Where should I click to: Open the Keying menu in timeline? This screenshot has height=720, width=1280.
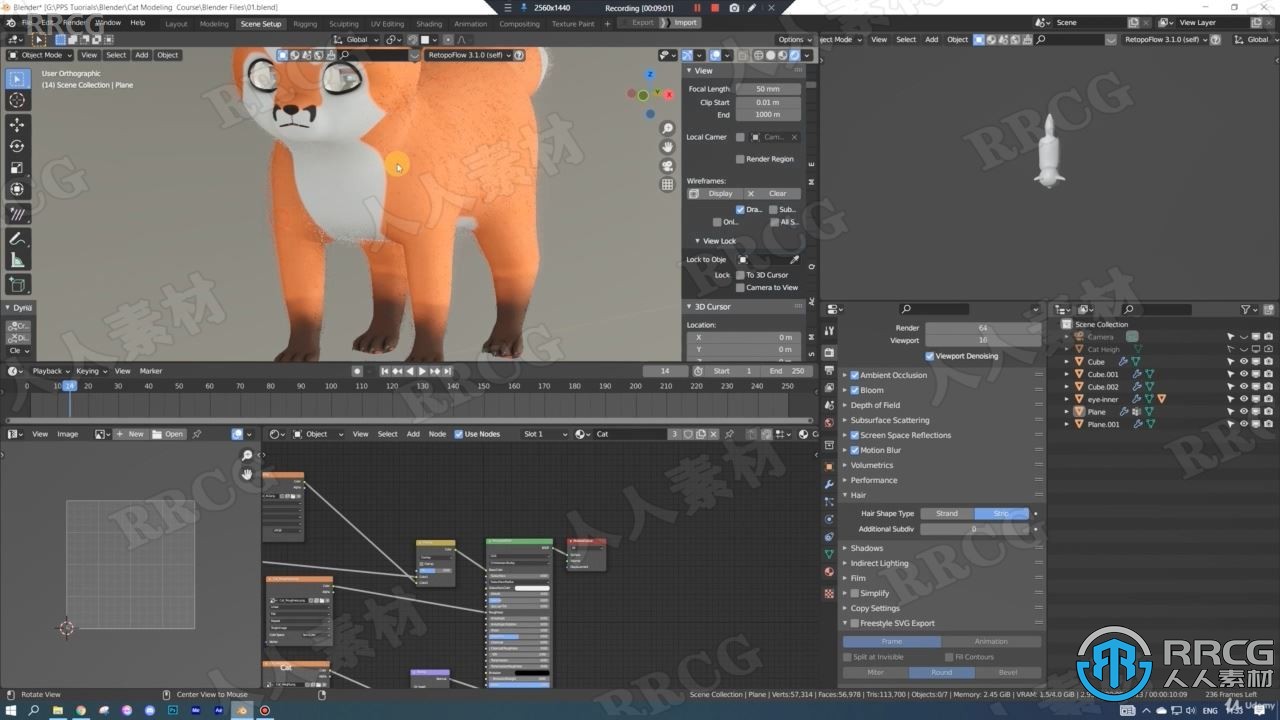click(91, 371)
